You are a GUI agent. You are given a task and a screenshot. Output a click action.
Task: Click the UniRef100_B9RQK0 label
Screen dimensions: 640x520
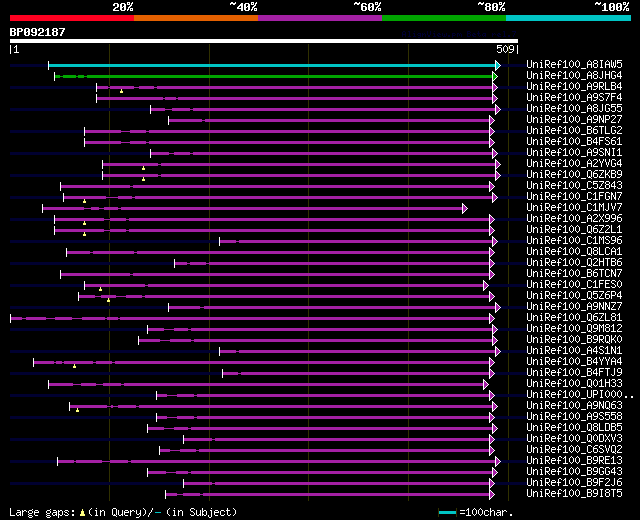pos(574,340)
